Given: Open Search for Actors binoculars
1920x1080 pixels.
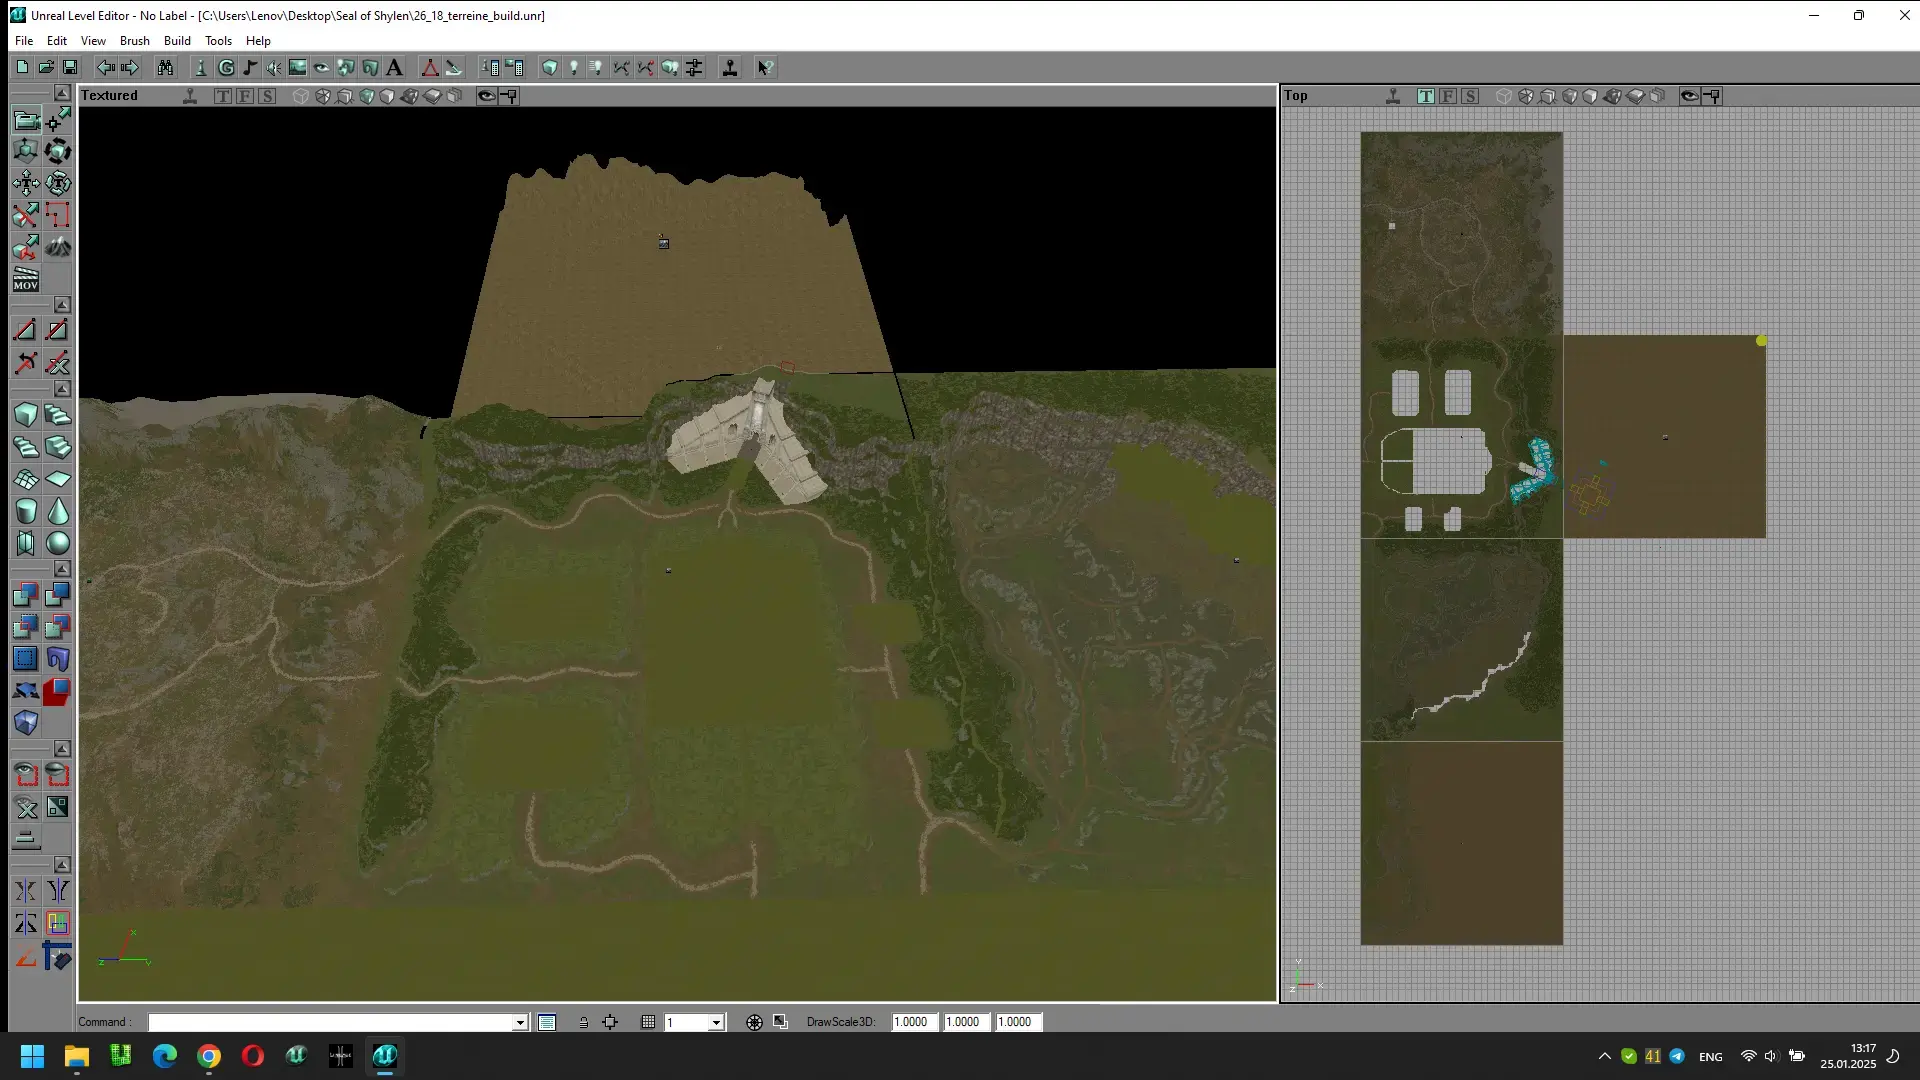Looking at the screenshot, I should point(165,67).
